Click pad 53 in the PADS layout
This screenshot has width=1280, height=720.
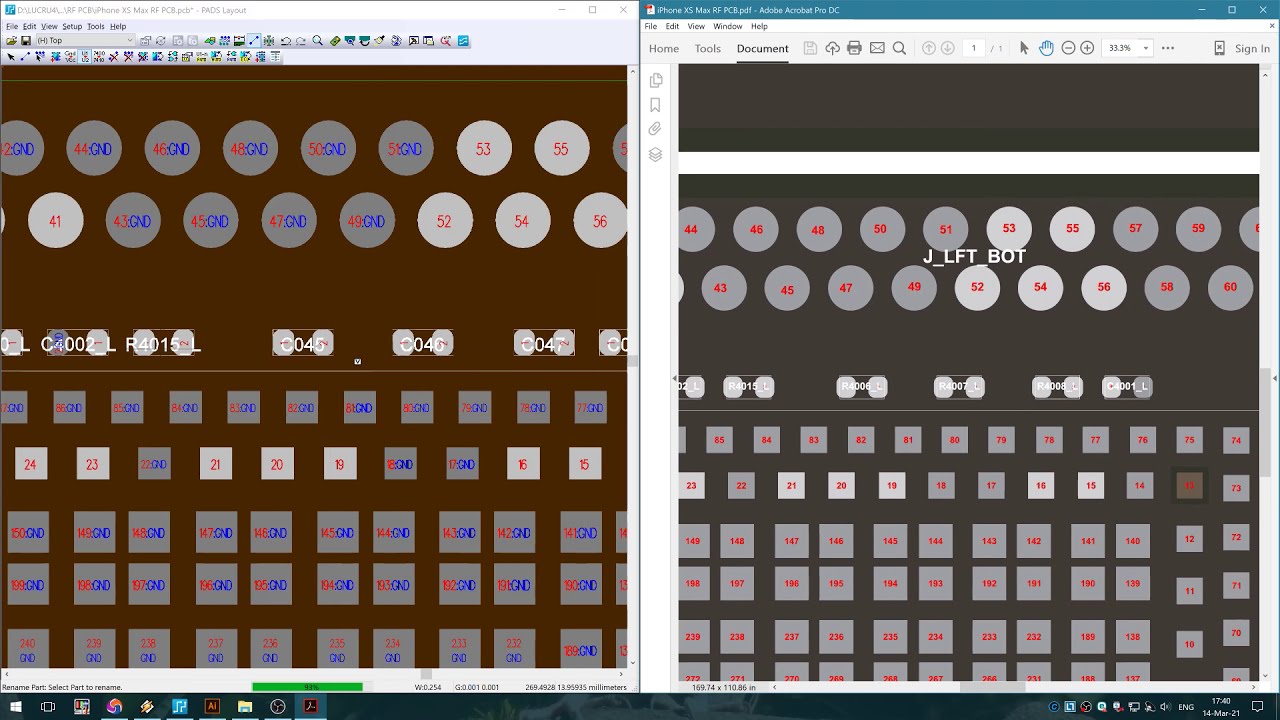(484, 149)
